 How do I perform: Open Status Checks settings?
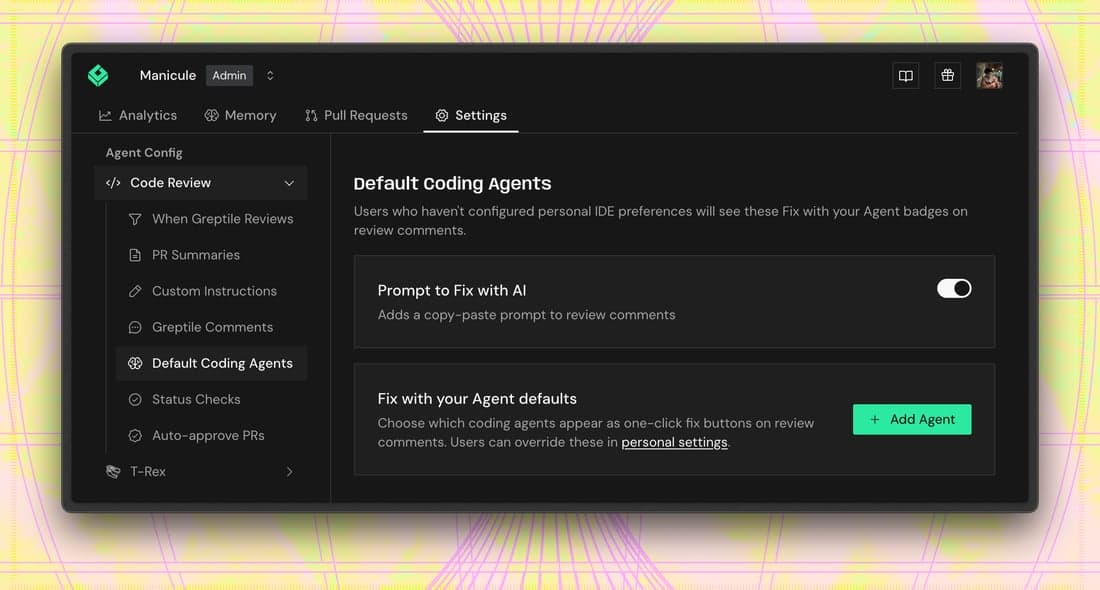click(x=211, y=400)
